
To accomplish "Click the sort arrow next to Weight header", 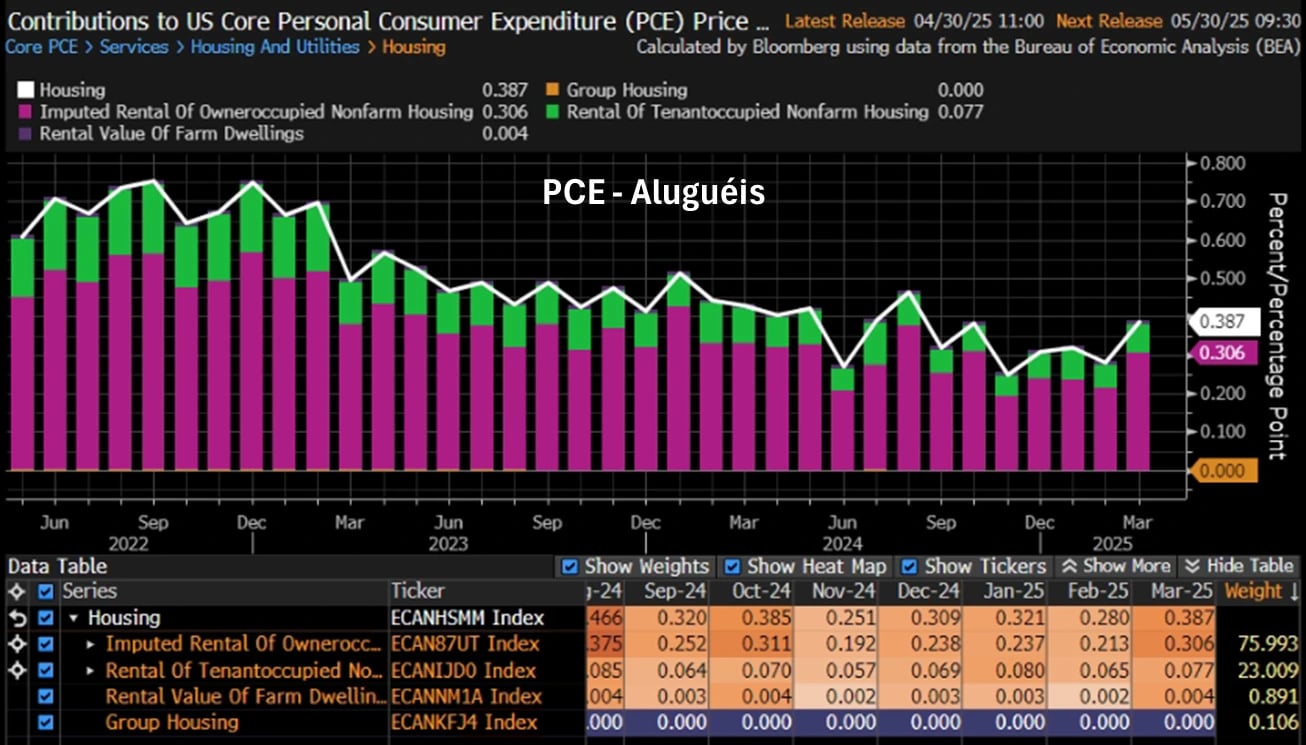I will click(1294, 591).
